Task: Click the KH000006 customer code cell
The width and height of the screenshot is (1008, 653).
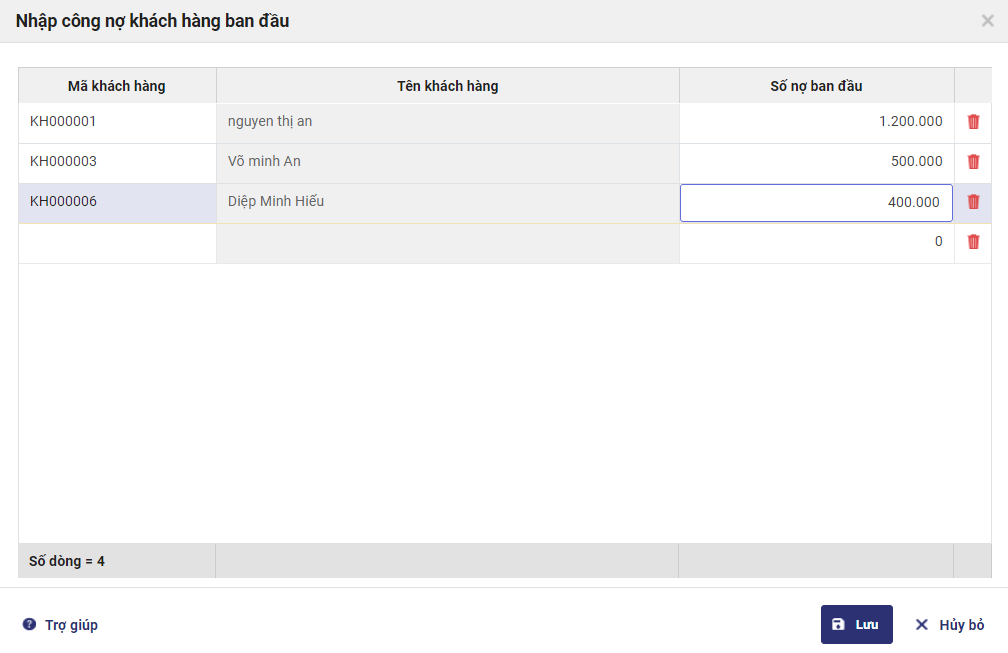Action: [x=117, y=202]
